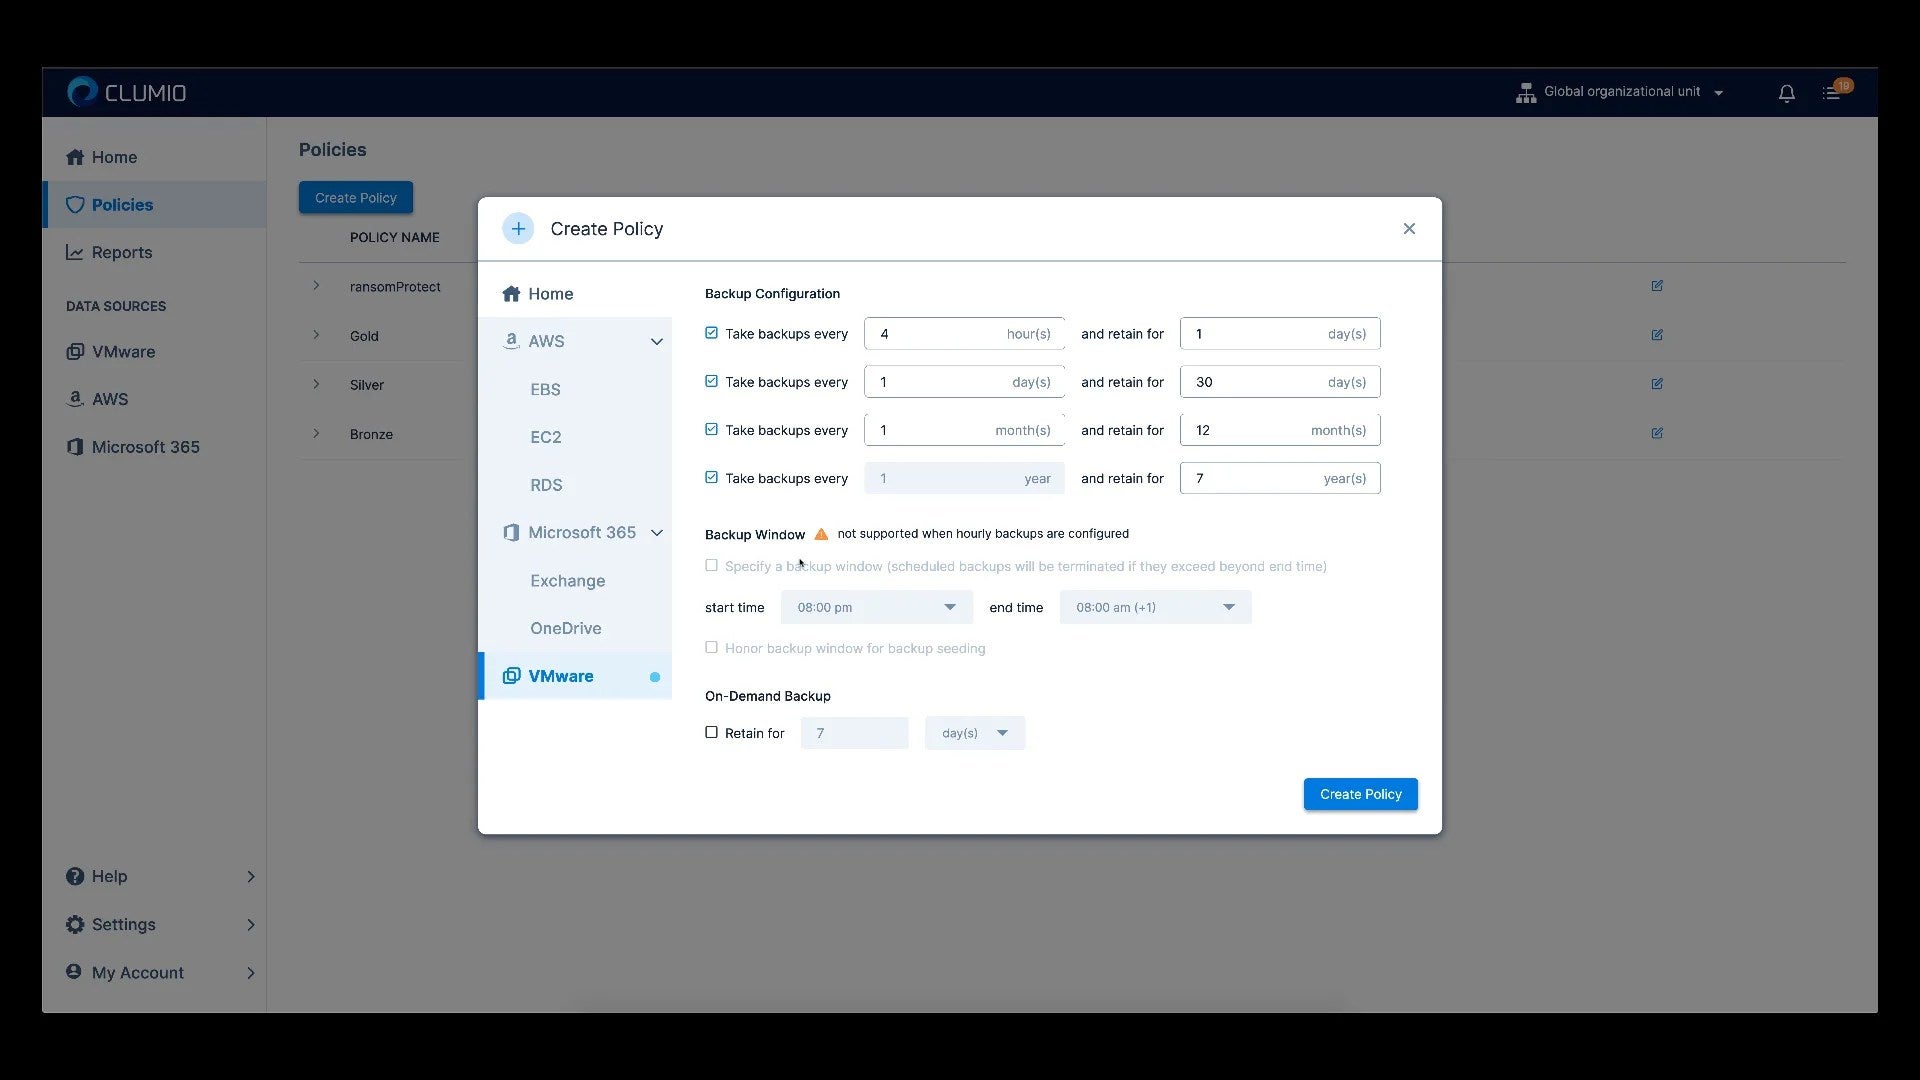Collapse the AWS section in policy dialog

656,342
